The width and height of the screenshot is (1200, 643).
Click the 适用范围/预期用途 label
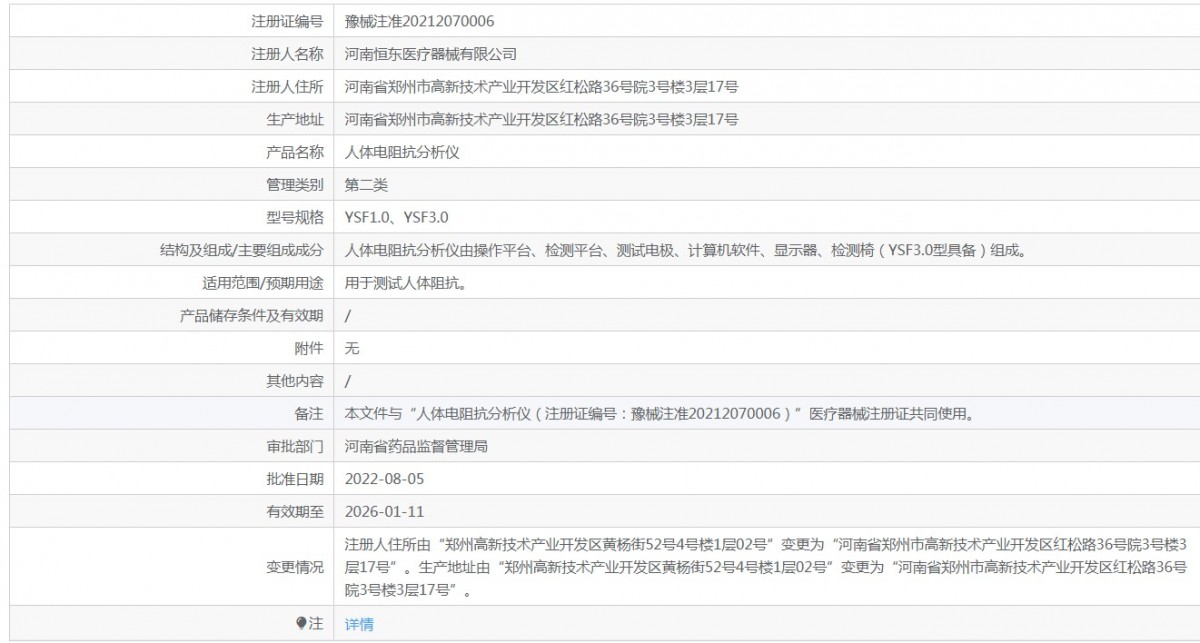point(263,283)
